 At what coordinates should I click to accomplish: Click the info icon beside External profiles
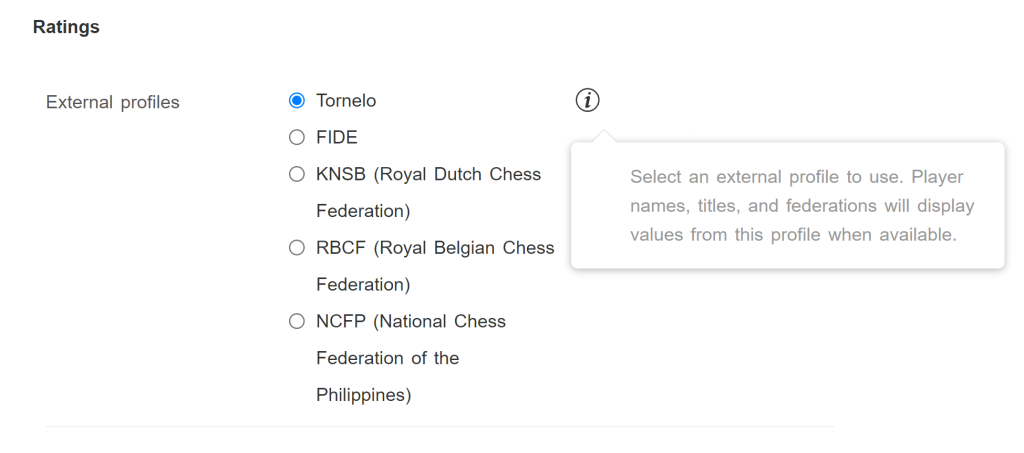tap(587, 101)
